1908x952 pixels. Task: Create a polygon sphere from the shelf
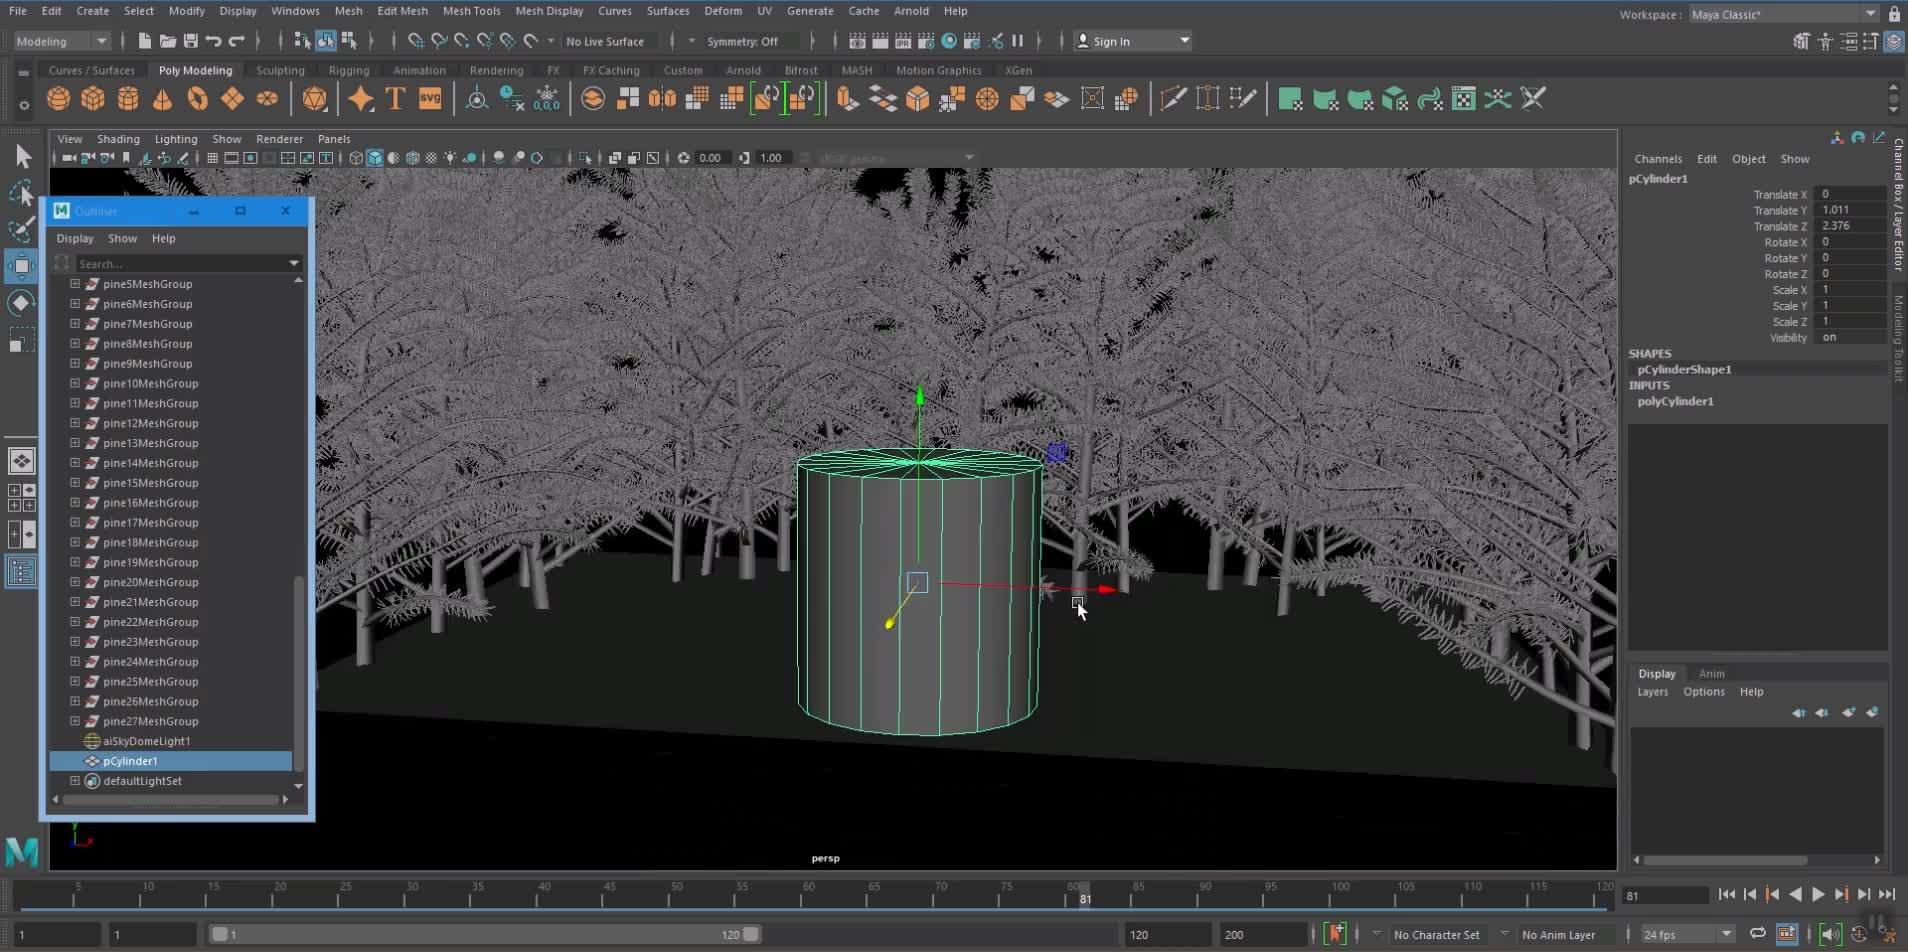(x=59, y=98)
